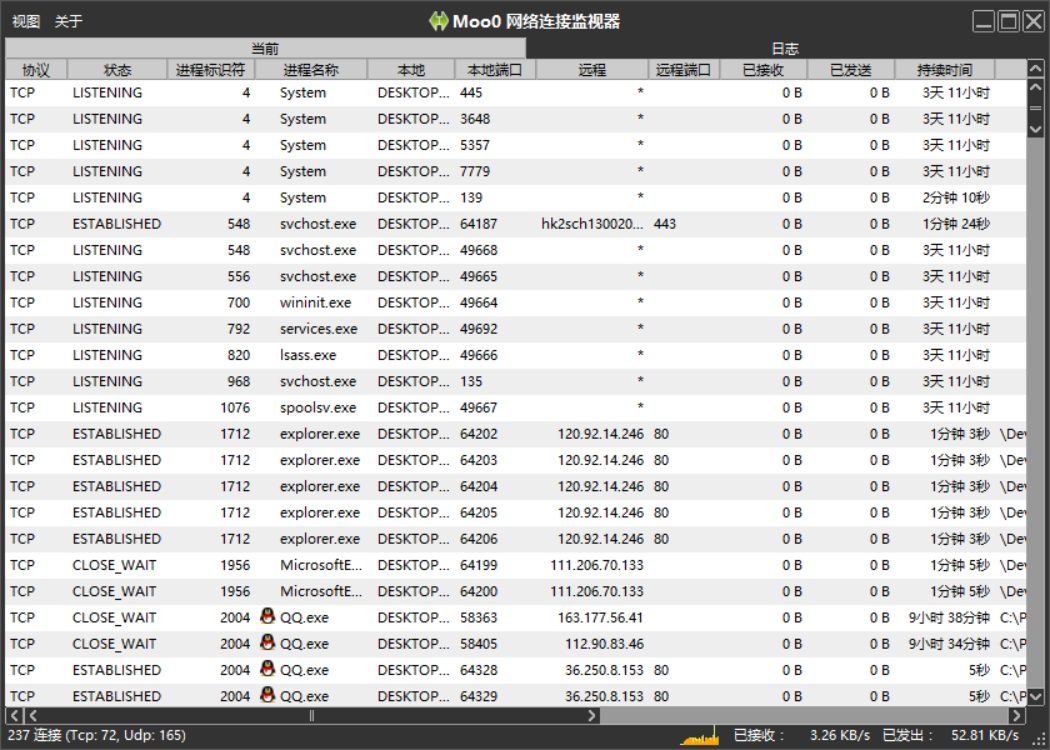Select System row with port 5357
Screen dimensions: 1050x750
tap(516, 145)
